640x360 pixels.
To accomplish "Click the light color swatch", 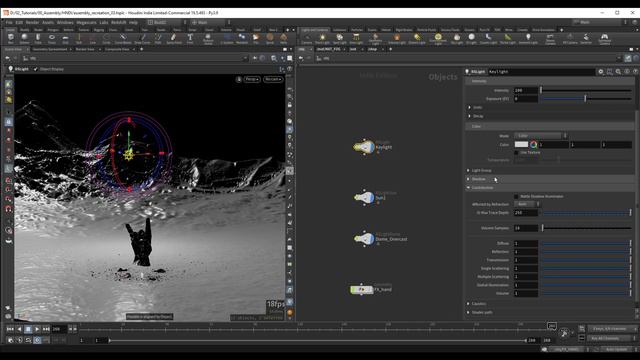I will tap(521, 144).
